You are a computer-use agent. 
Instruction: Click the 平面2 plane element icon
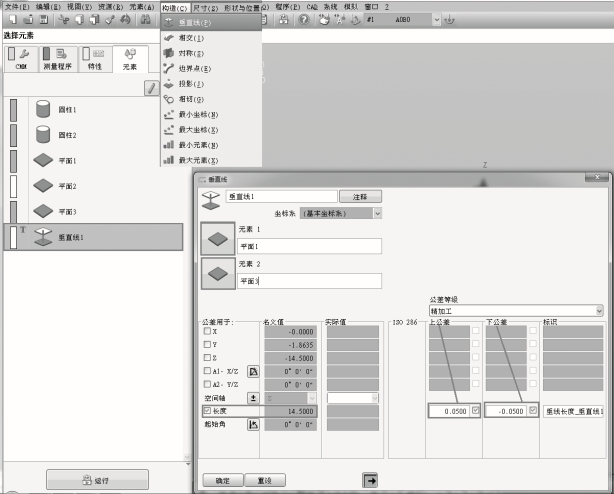pos(44,186)
